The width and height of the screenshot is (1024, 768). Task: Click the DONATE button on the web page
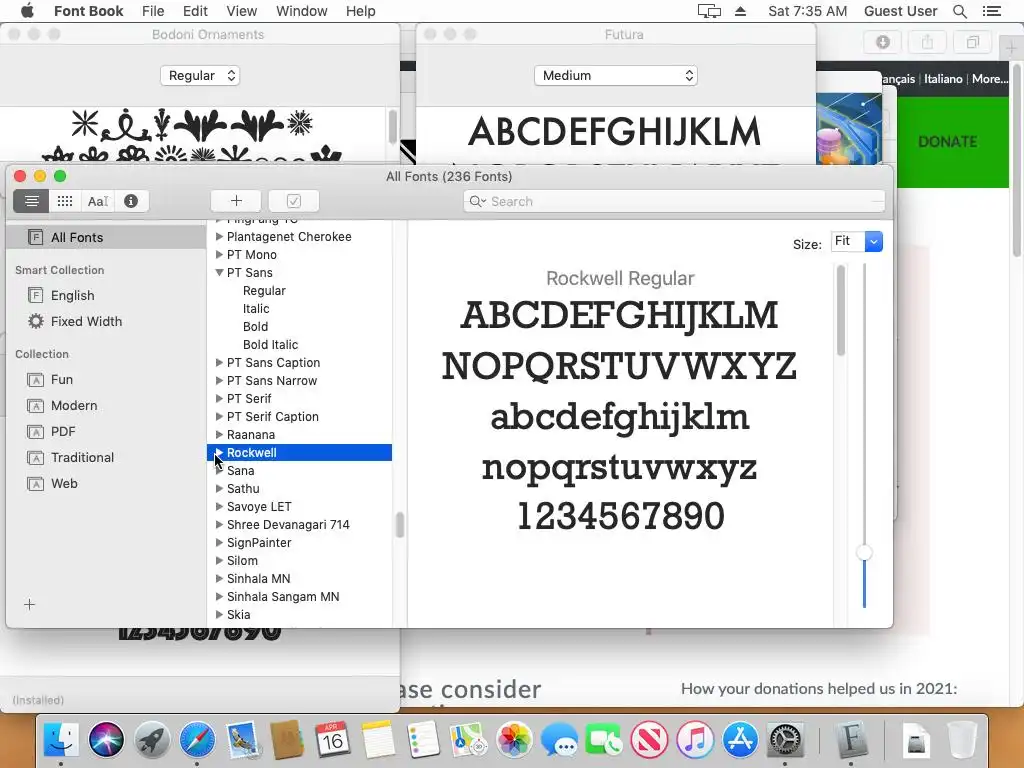click(947, 142)
